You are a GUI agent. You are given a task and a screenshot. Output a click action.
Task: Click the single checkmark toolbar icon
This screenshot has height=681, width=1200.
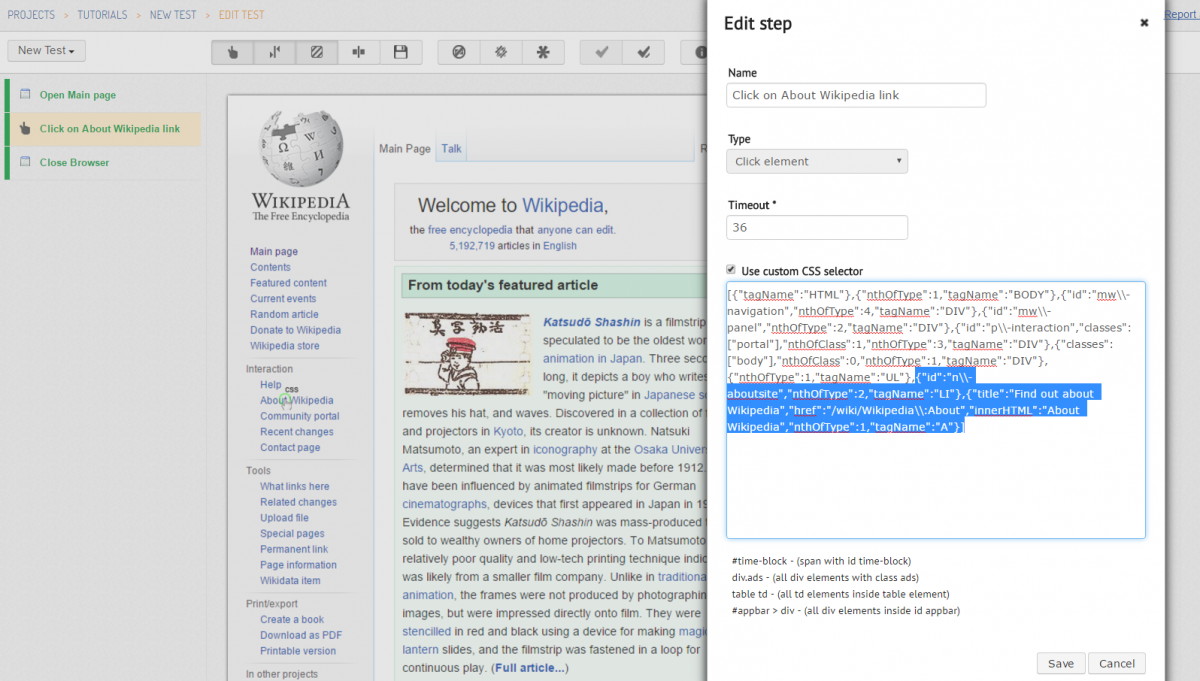click(x=601, y=52)
